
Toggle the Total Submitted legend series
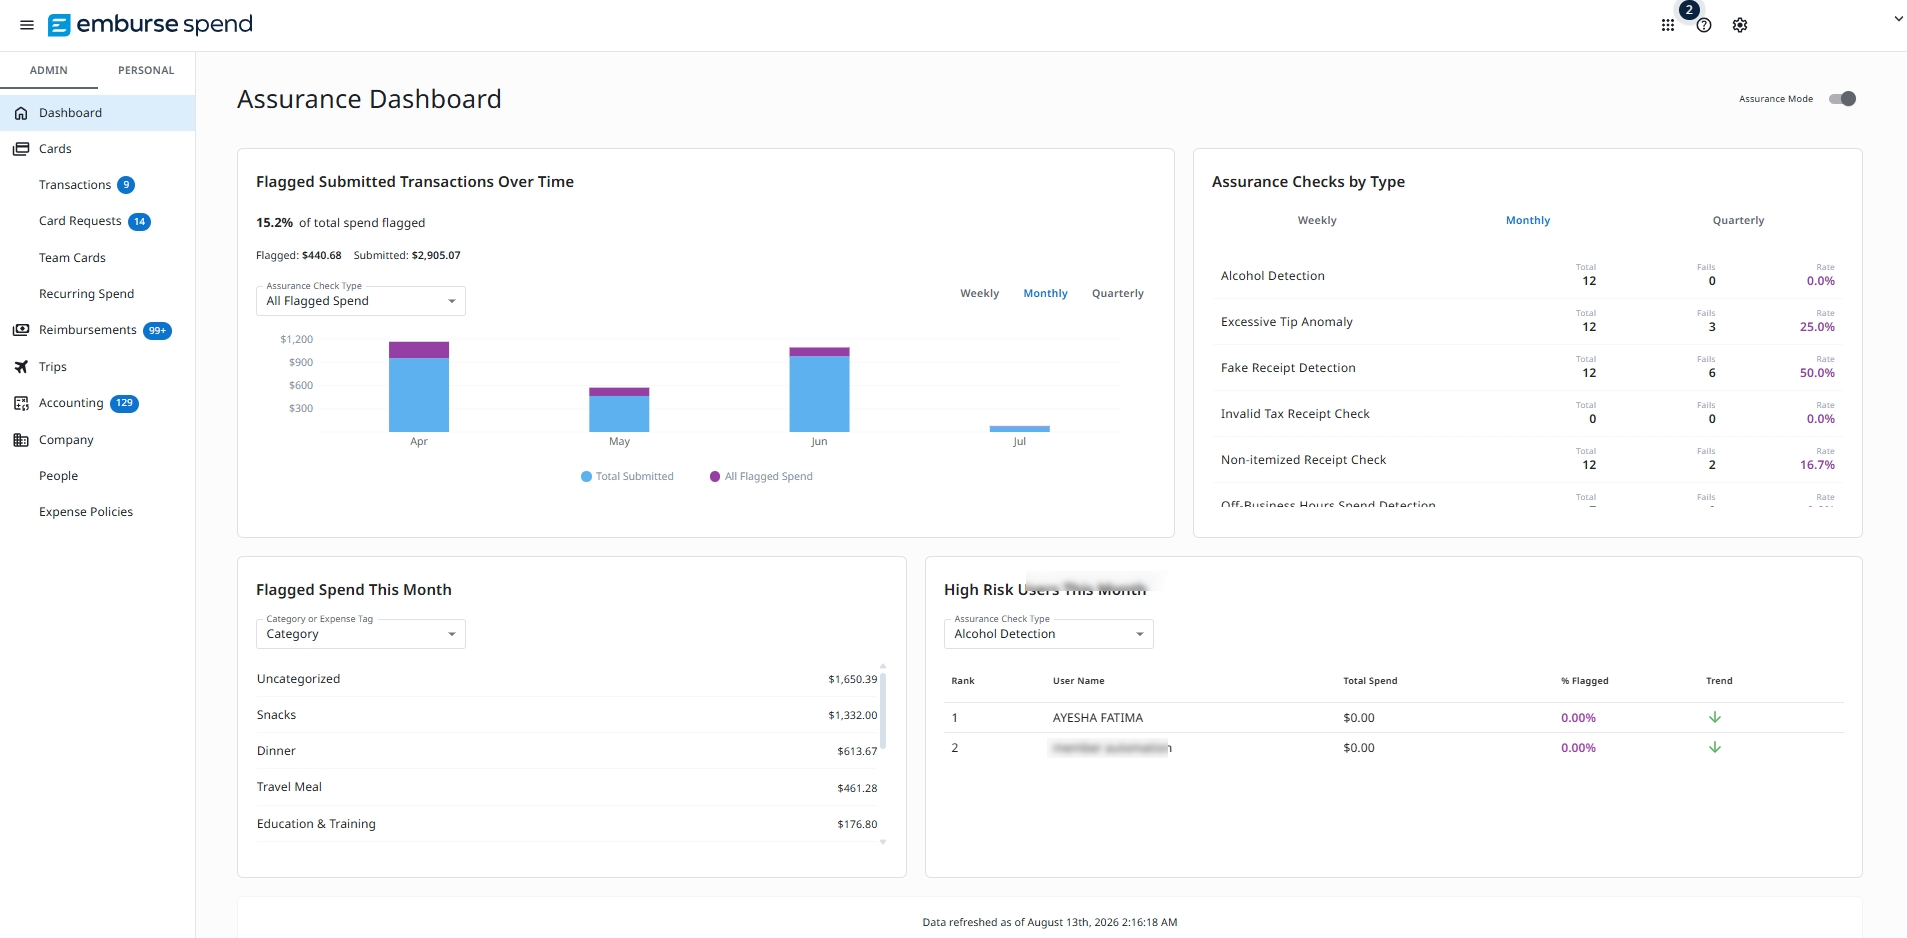627,477
